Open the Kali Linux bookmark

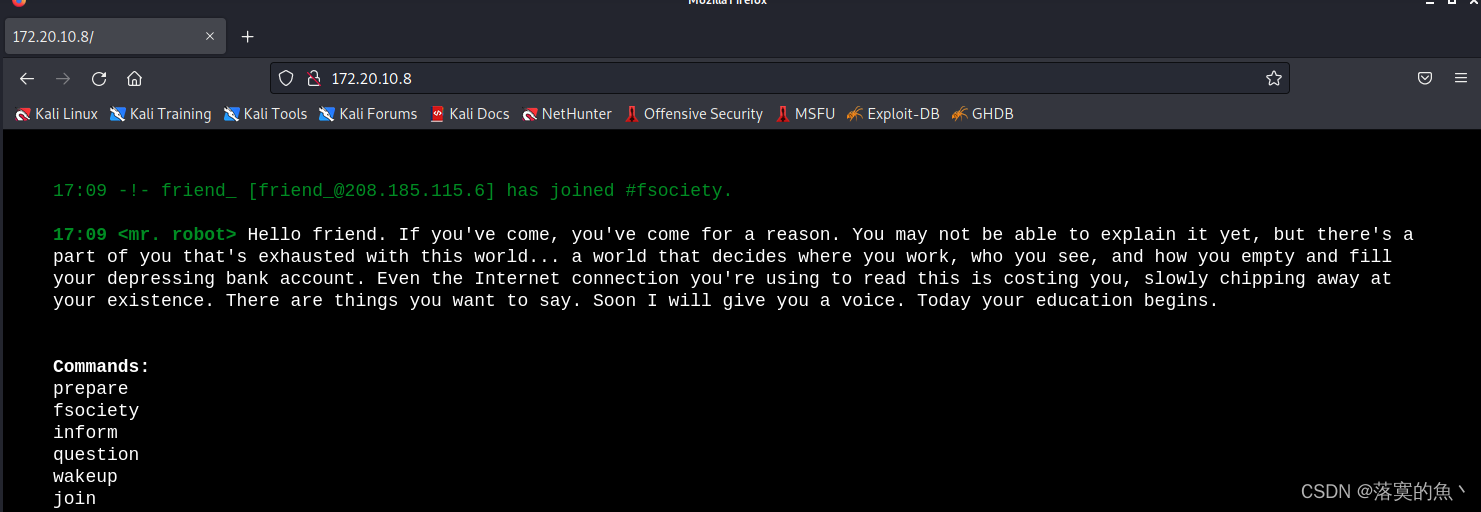[x=57, y=114]
